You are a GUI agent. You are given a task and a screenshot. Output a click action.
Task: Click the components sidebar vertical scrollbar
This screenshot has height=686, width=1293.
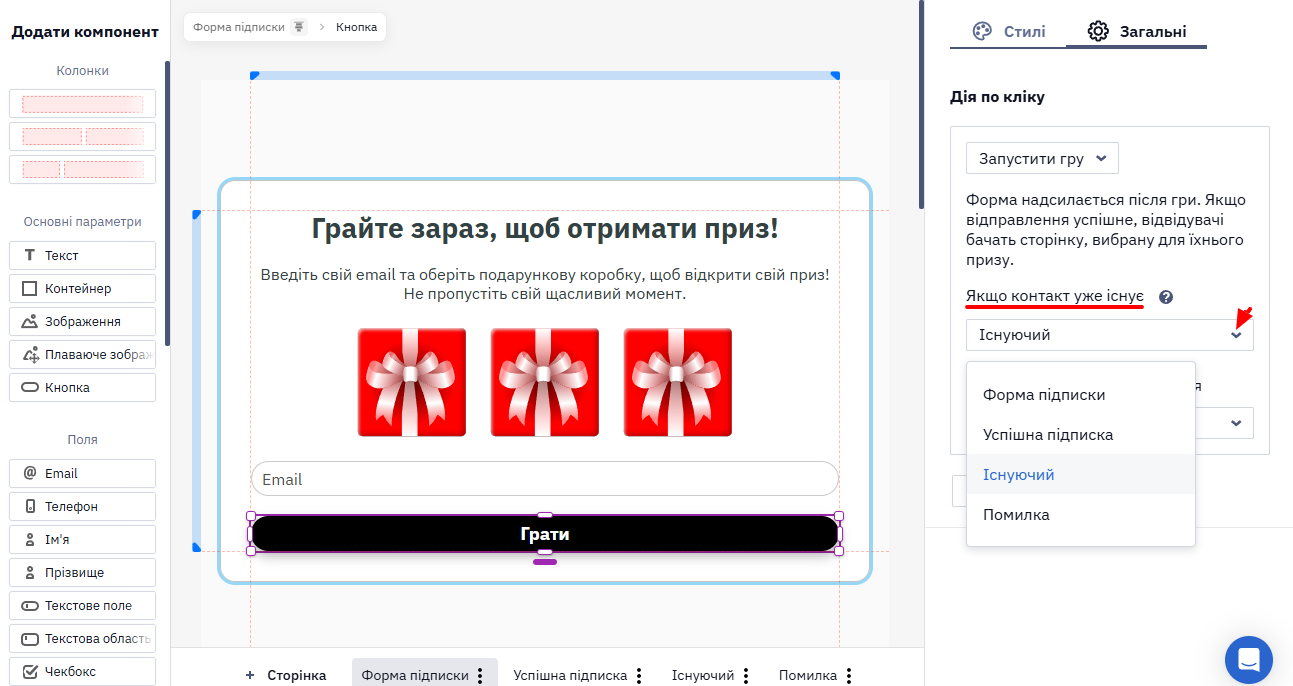[x=167, y=203]
